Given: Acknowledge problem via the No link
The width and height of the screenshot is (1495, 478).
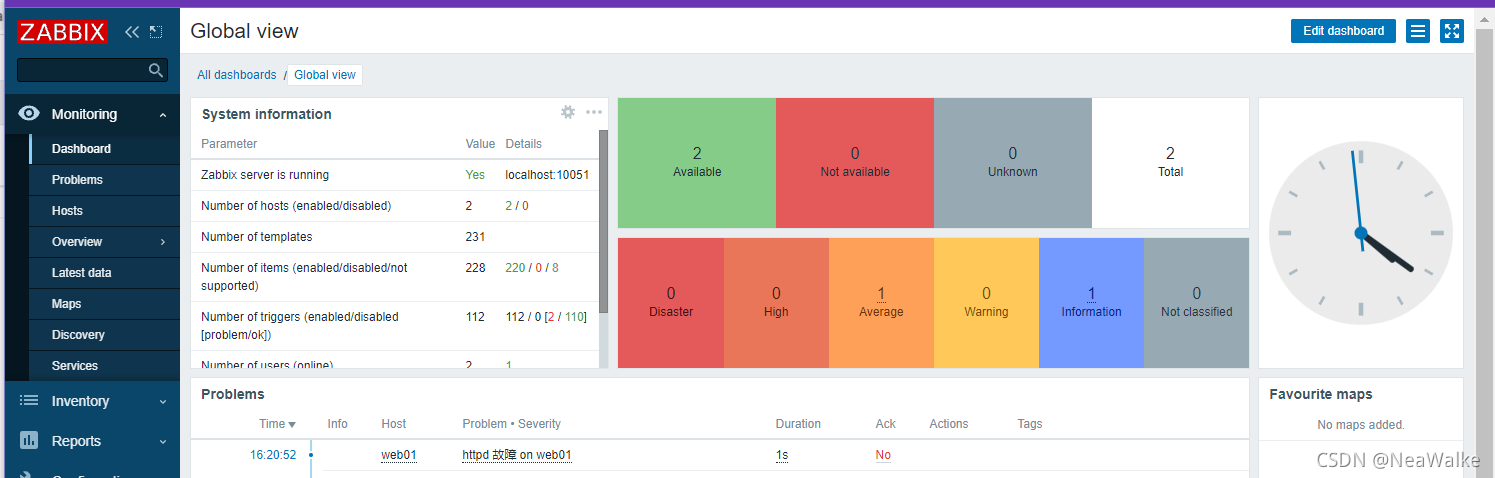Looking at the screenshot, I should [883, 455].
